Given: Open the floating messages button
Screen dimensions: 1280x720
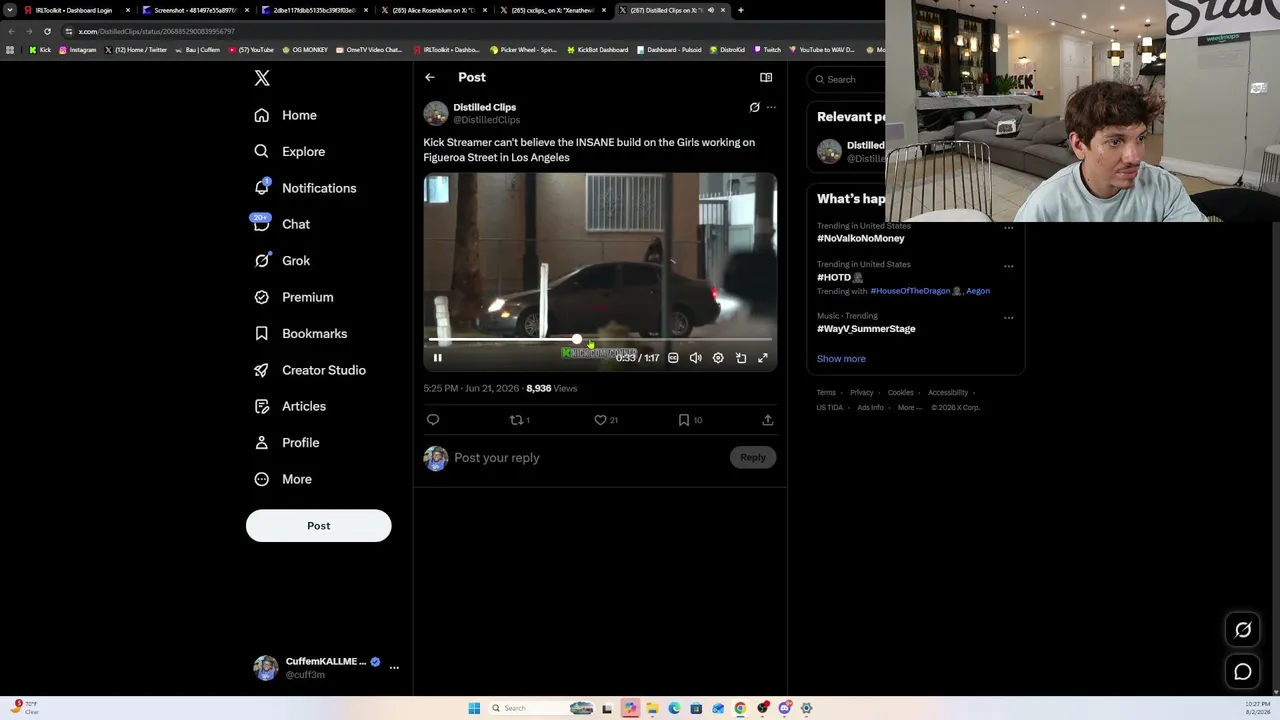Looking at the screenshot, I should click(1243, 672).
